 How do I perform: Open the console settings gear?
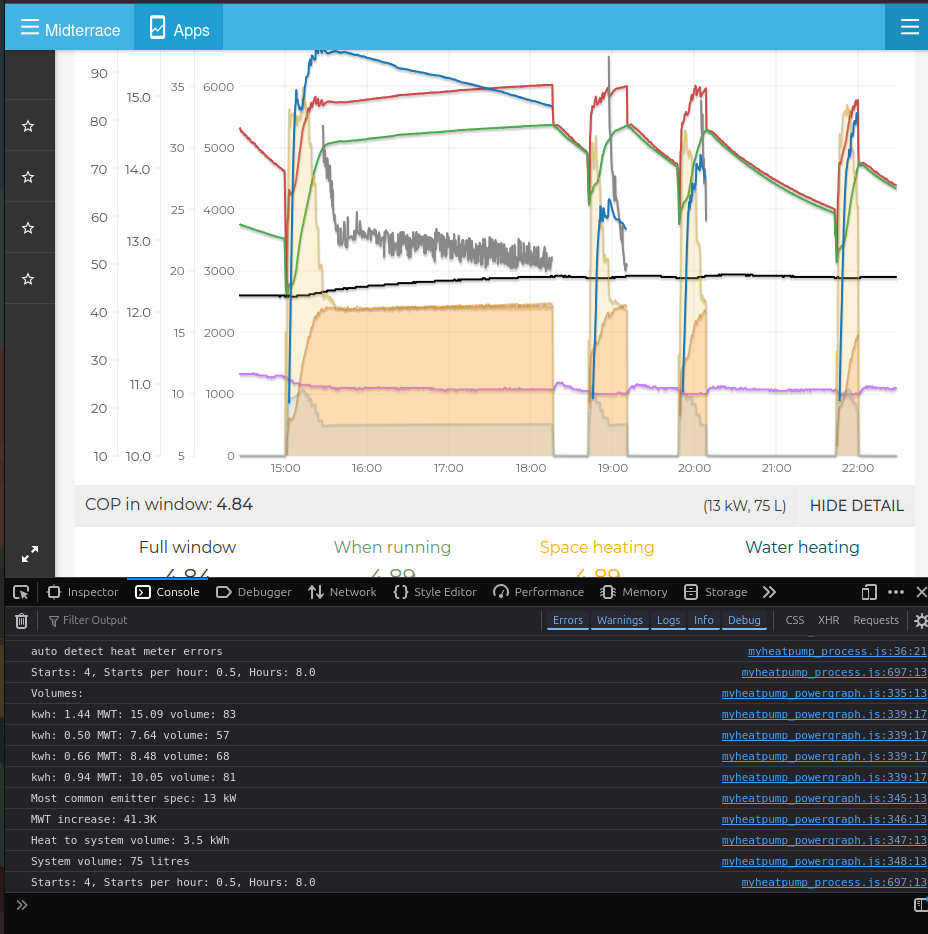920,621
